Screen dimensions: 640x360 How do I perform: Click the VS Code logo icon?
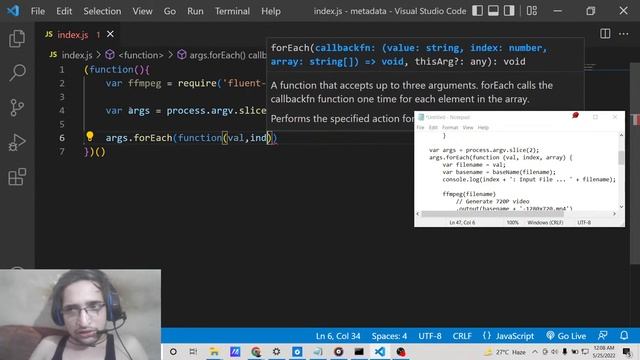click(x=13, y=11)
